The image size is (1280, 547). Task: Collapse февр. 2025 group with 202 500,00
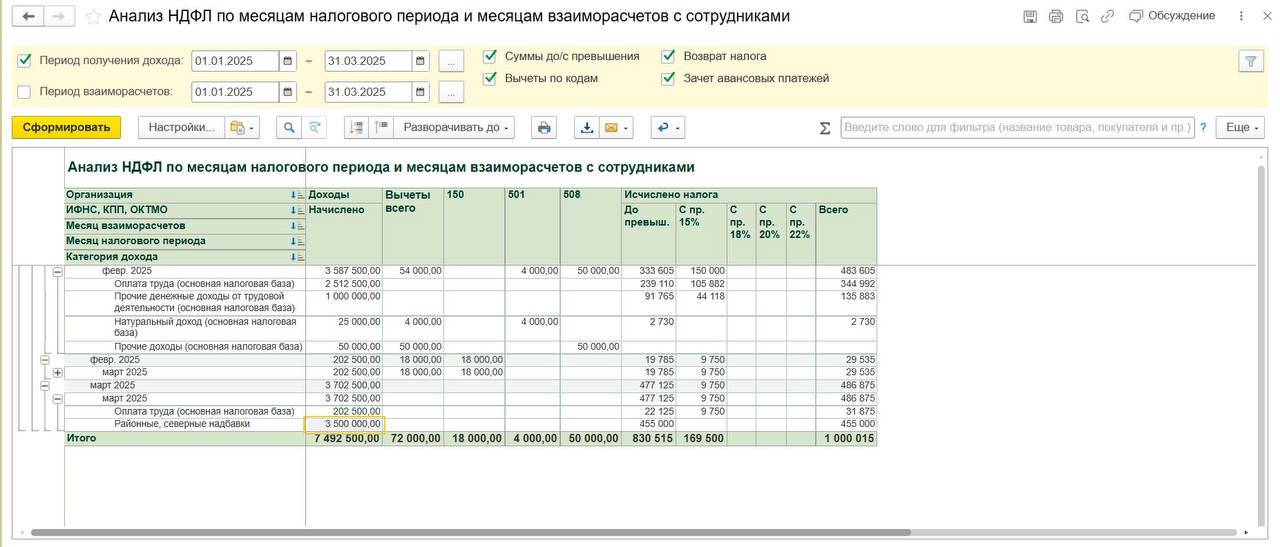click(44, 359)
